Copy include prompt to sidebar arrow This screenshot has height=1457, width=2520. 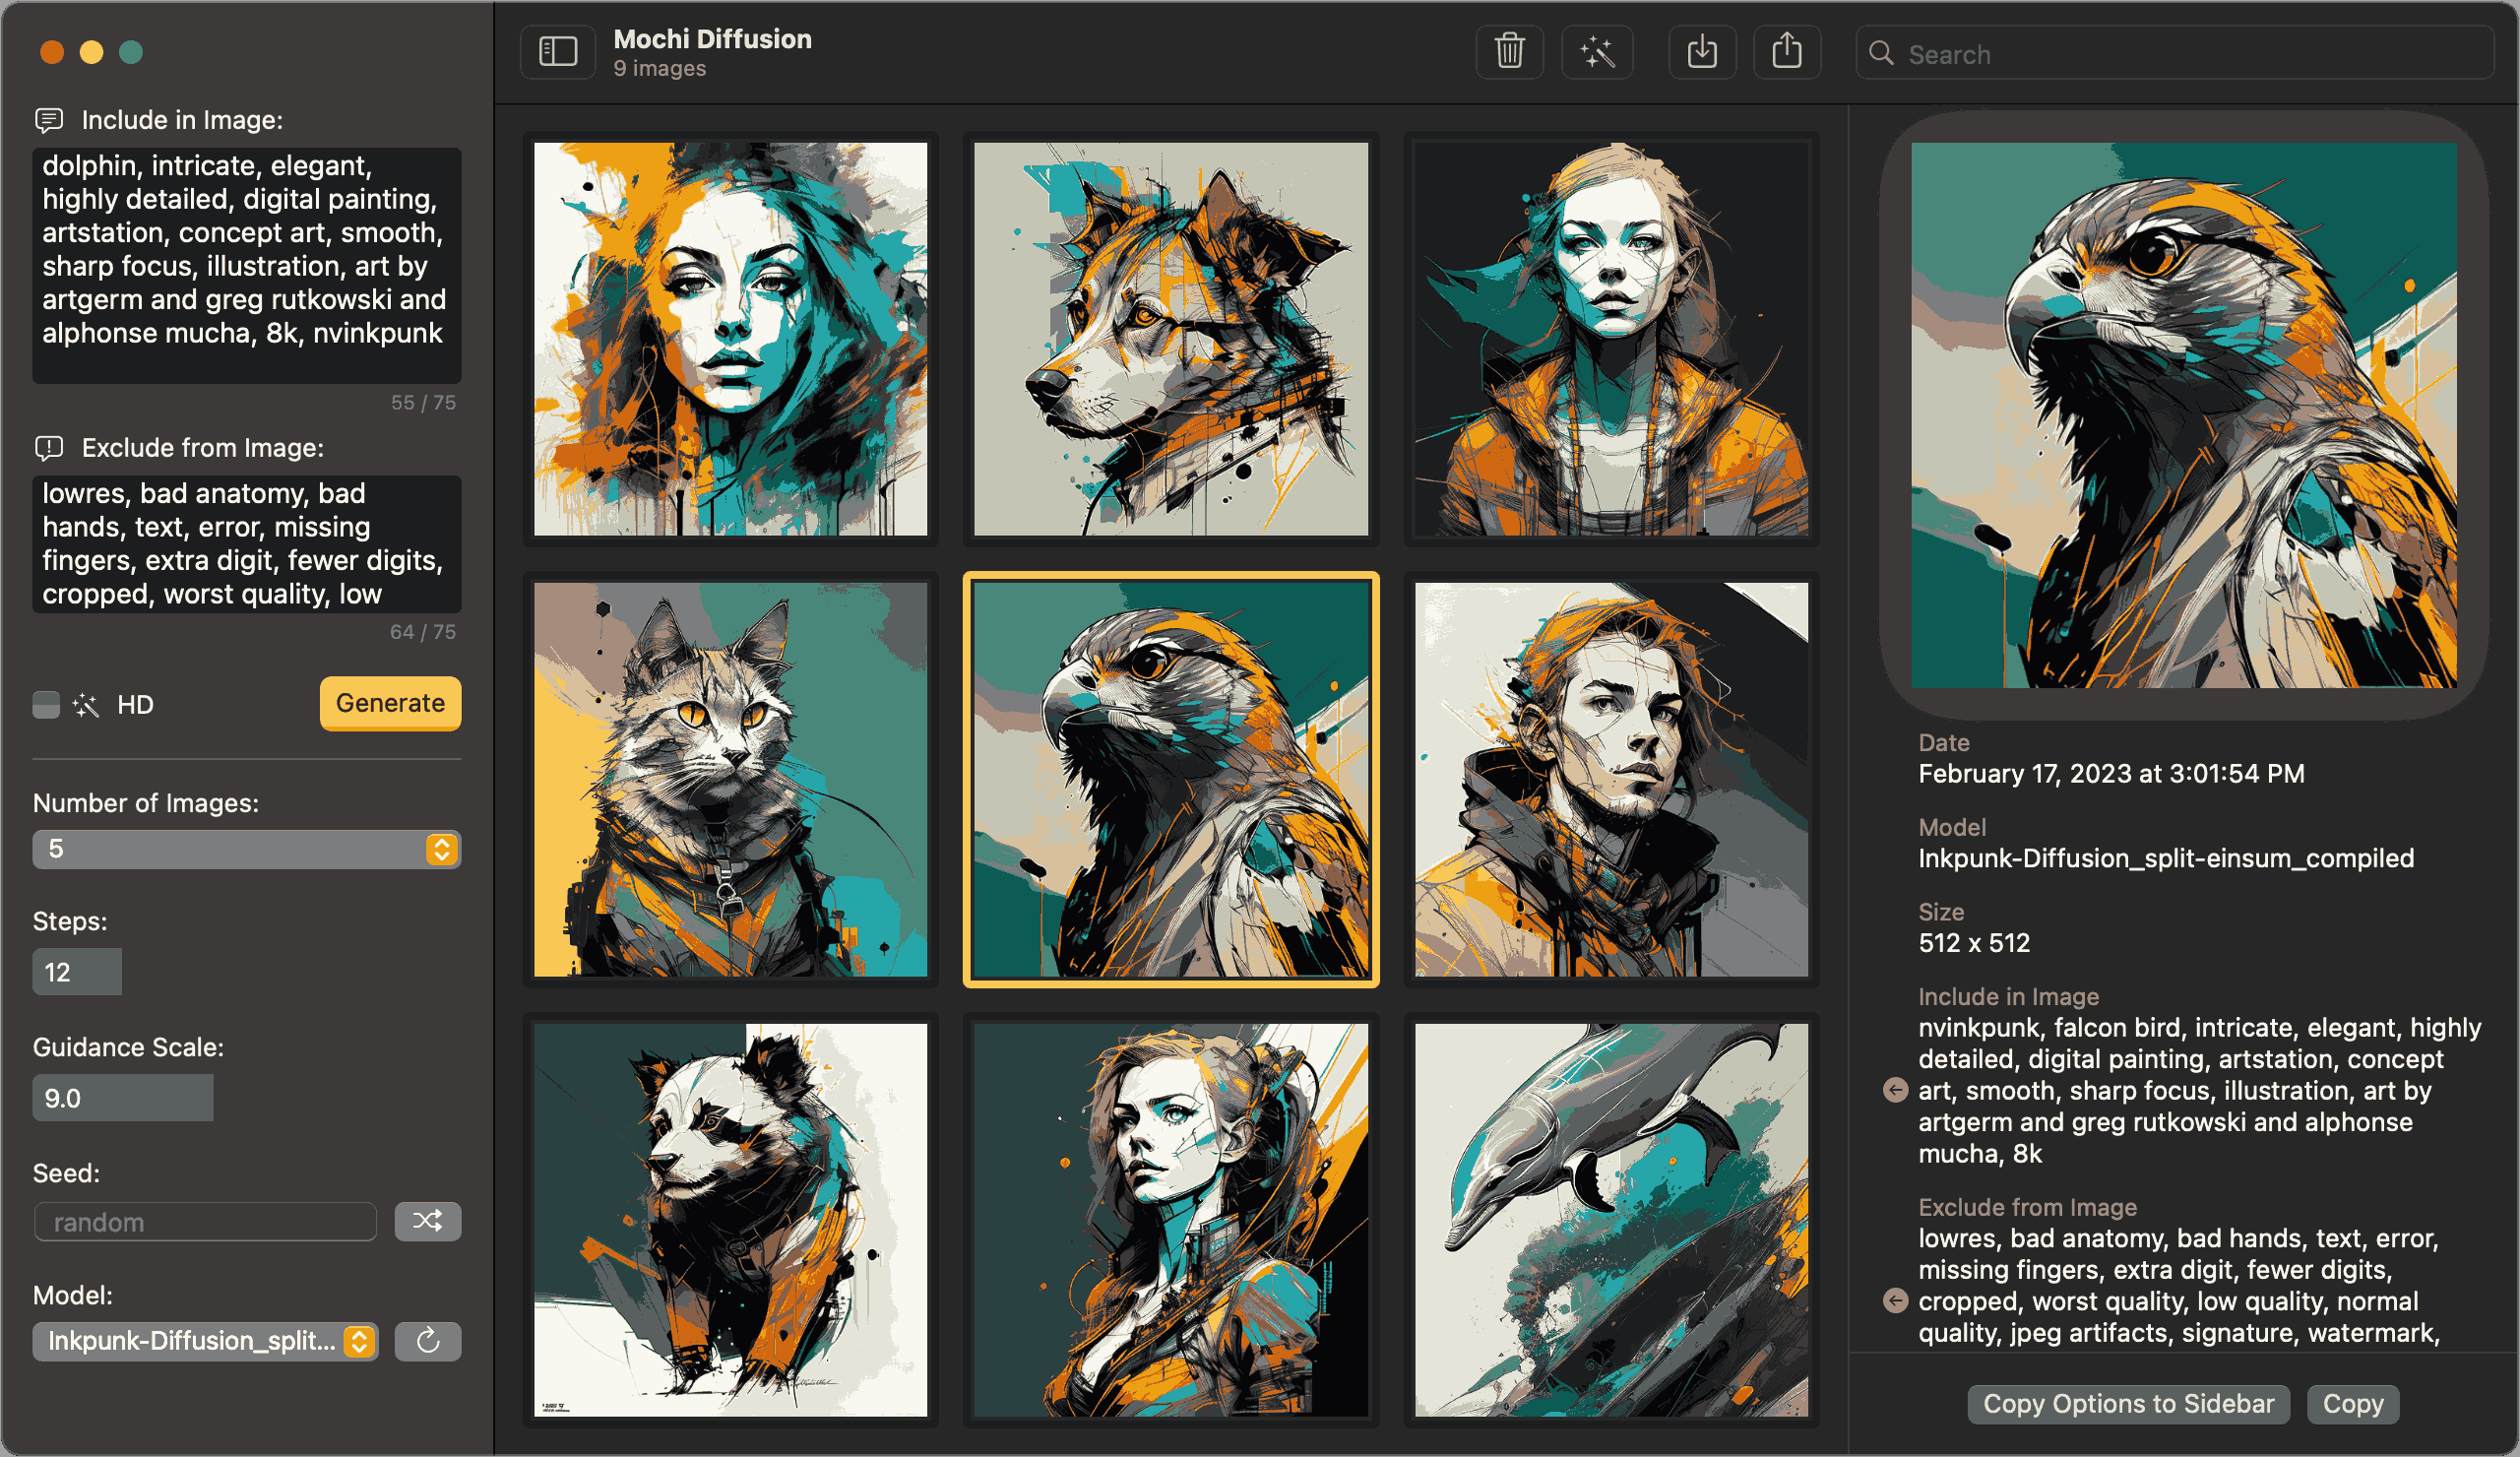[1895, 1090]
